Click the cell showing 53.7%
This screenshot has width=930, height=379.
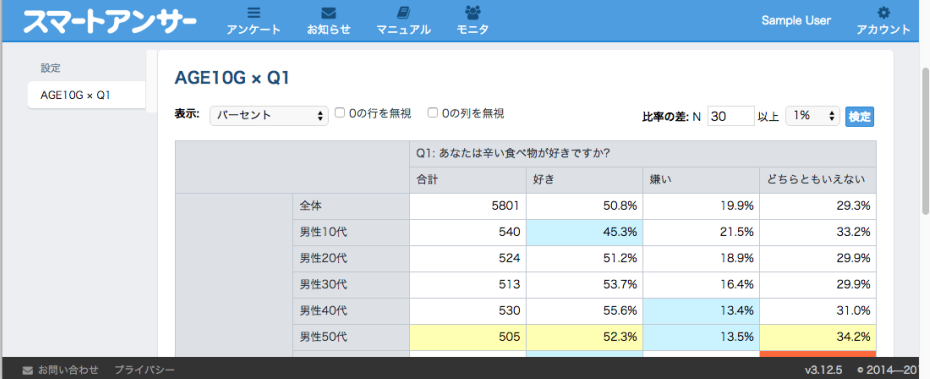(x=585, y=284)
